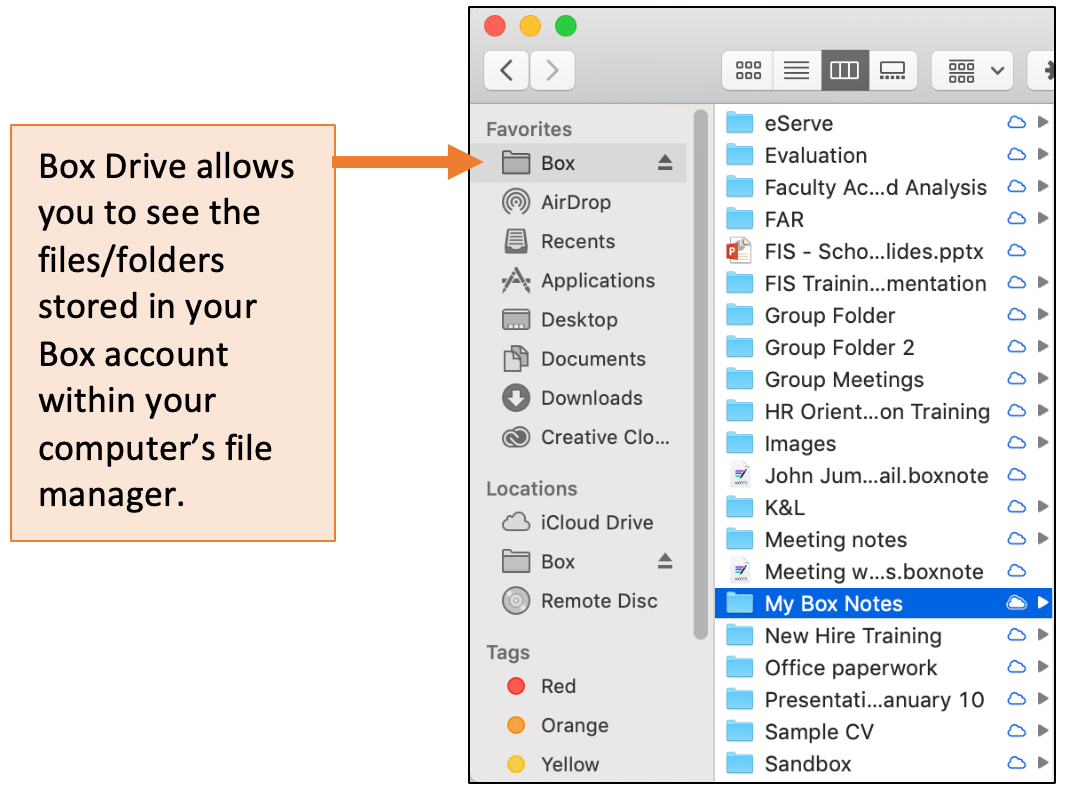Filter by Orange tag
1066x796 pixels.
click(x=580, y=725)
